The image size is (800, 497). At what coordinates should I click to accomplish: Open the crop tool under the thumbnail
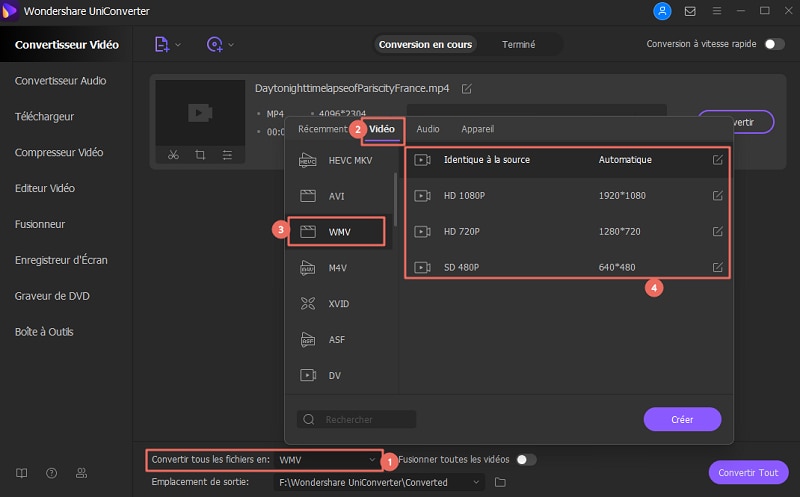point(200,155)
